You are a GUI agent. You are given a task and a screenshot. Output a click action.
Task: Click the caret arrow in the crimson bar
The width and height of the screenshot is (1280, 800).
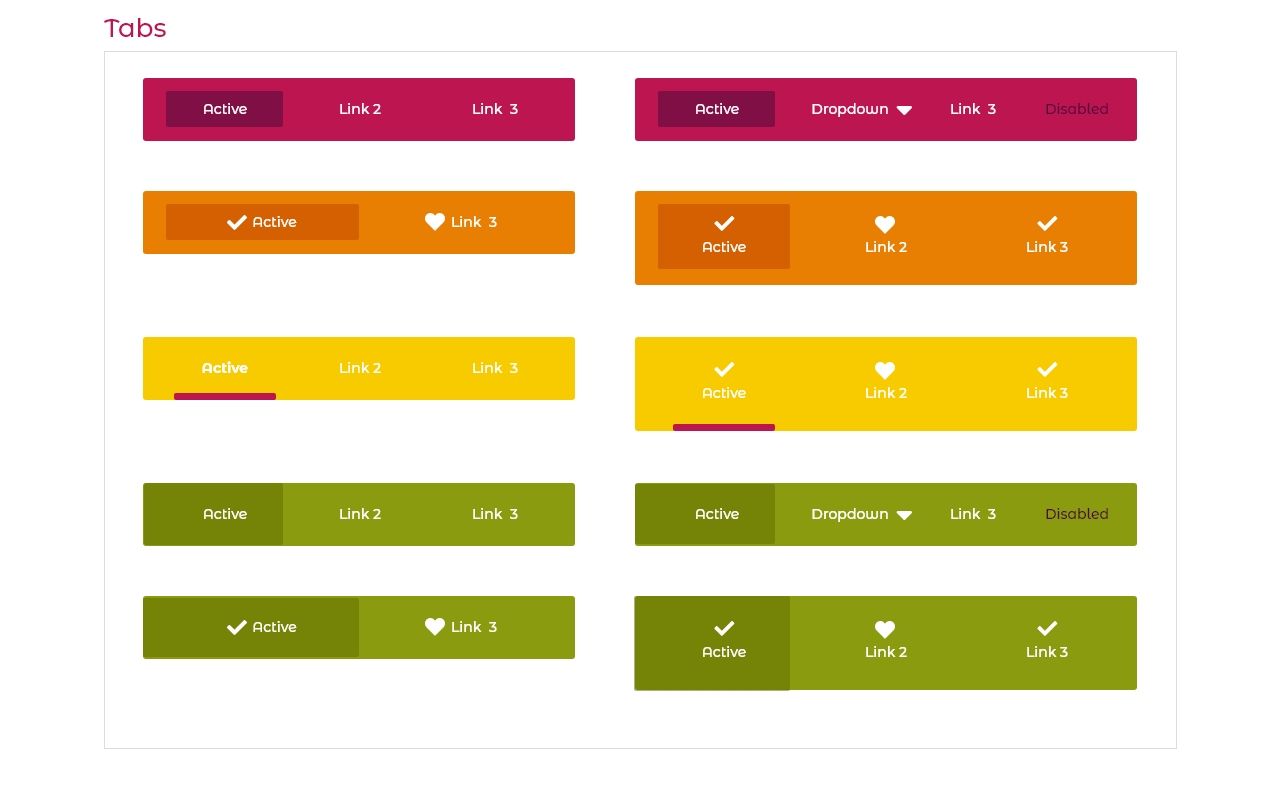coord(904,110)
